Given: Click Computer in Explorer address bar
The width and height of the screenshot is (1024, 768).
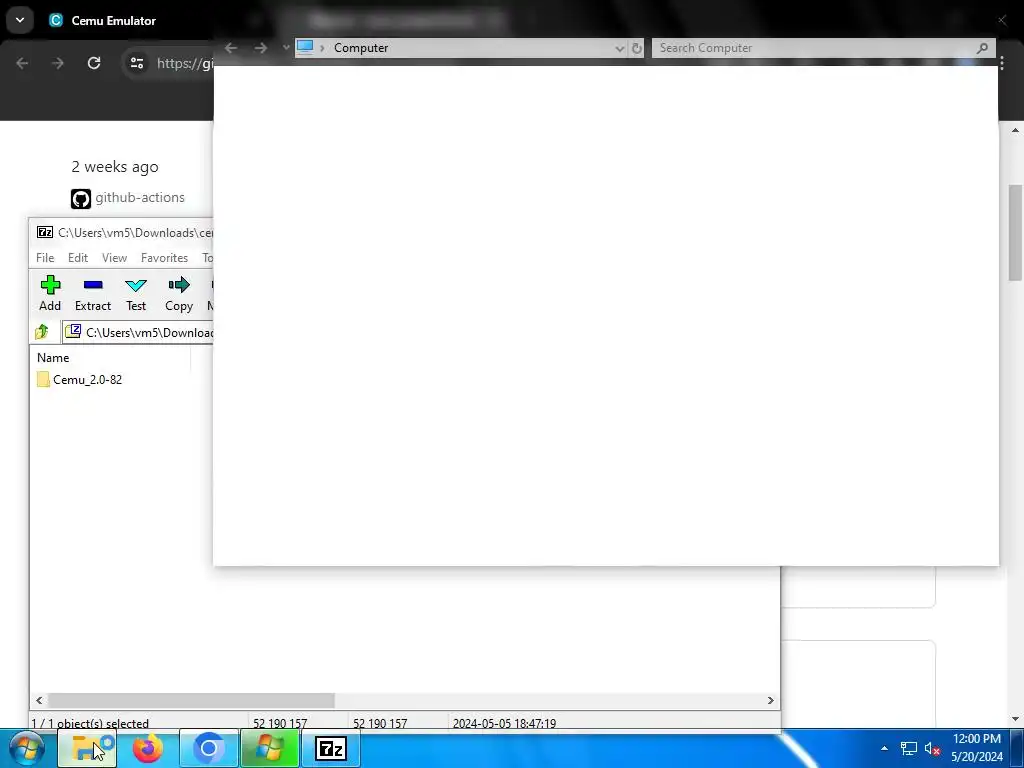Looking at the screenshot, I should point(361,48).
